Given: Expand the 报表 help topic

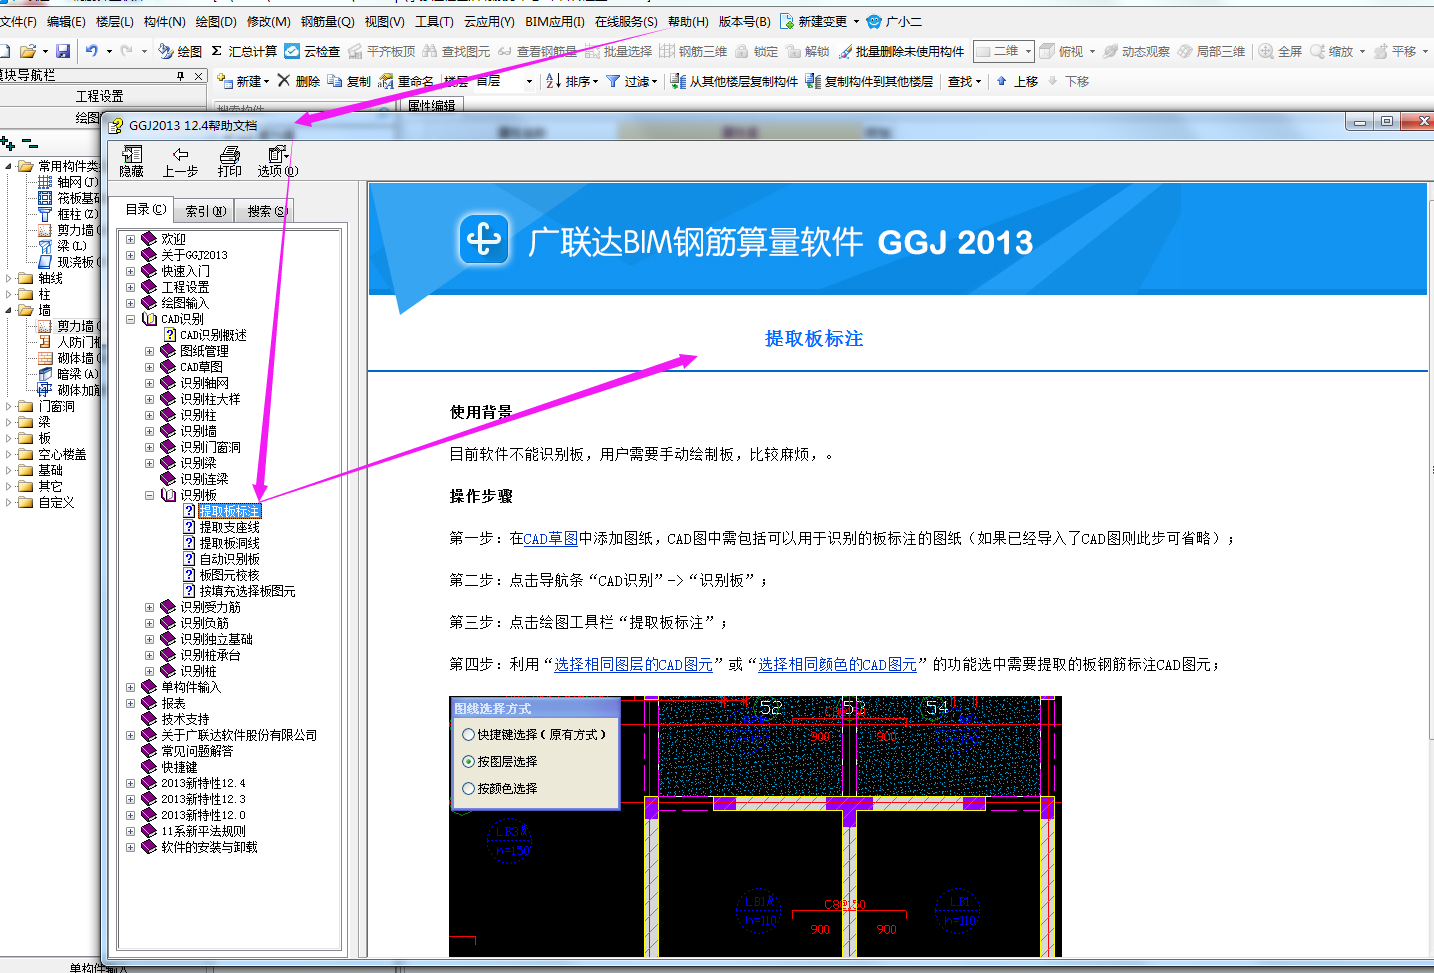Looking at the screenshot, I should coord(131,703).
